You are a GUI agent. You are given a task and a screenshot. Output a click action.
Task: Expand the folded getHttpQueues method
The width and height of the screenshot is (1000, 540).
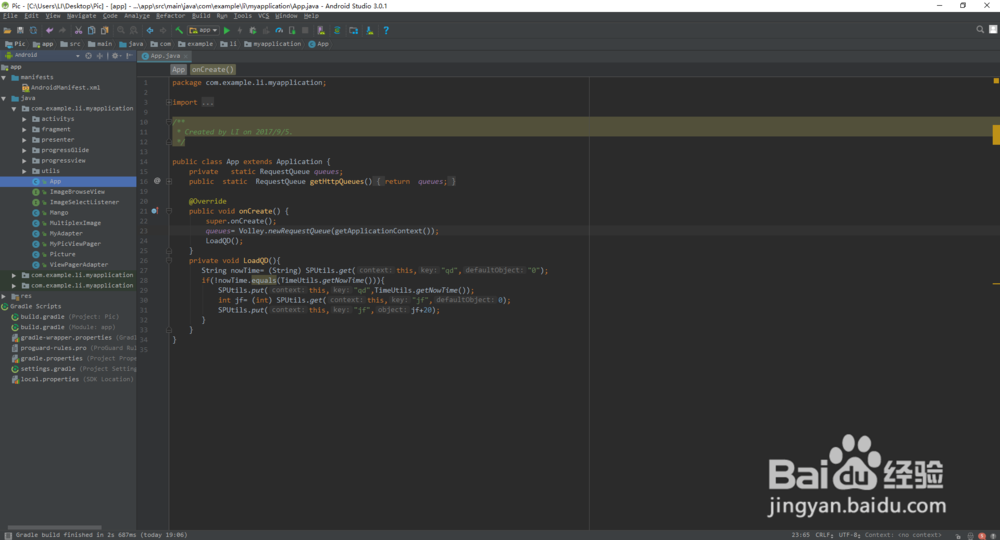coord(168,181)
